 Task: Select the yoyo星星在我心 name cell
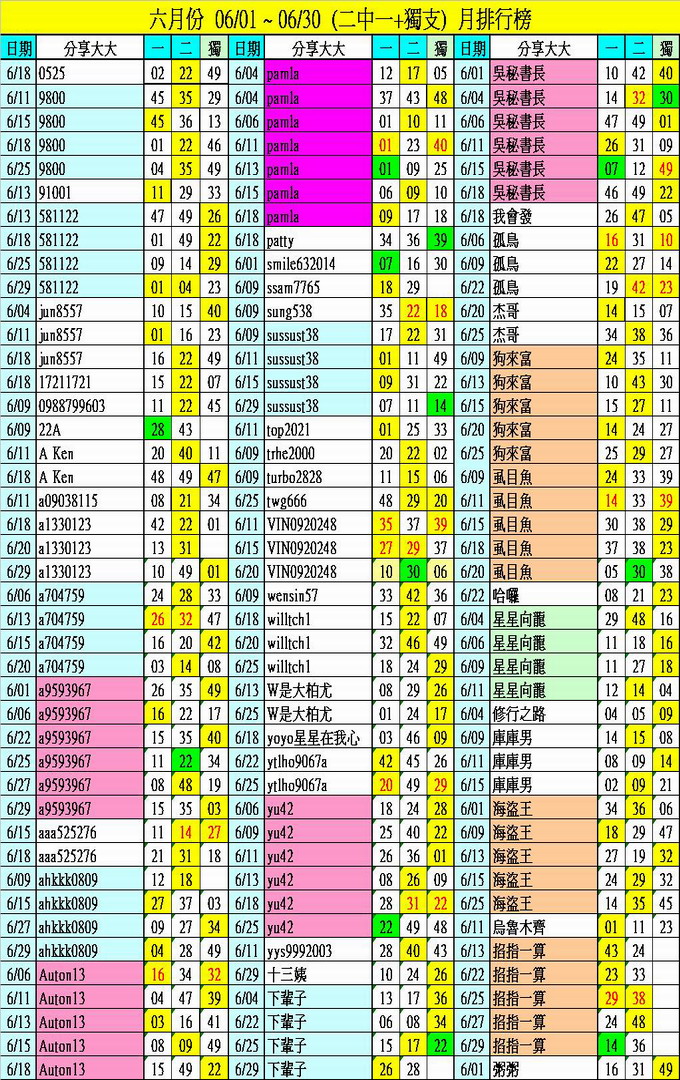pos(318,738)
